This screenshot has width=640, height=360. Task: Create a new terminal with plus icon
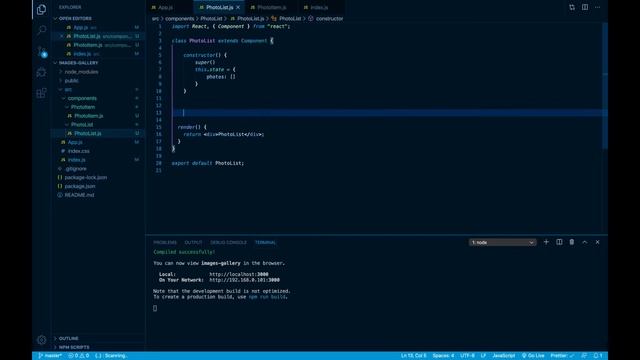click(546, 242)
